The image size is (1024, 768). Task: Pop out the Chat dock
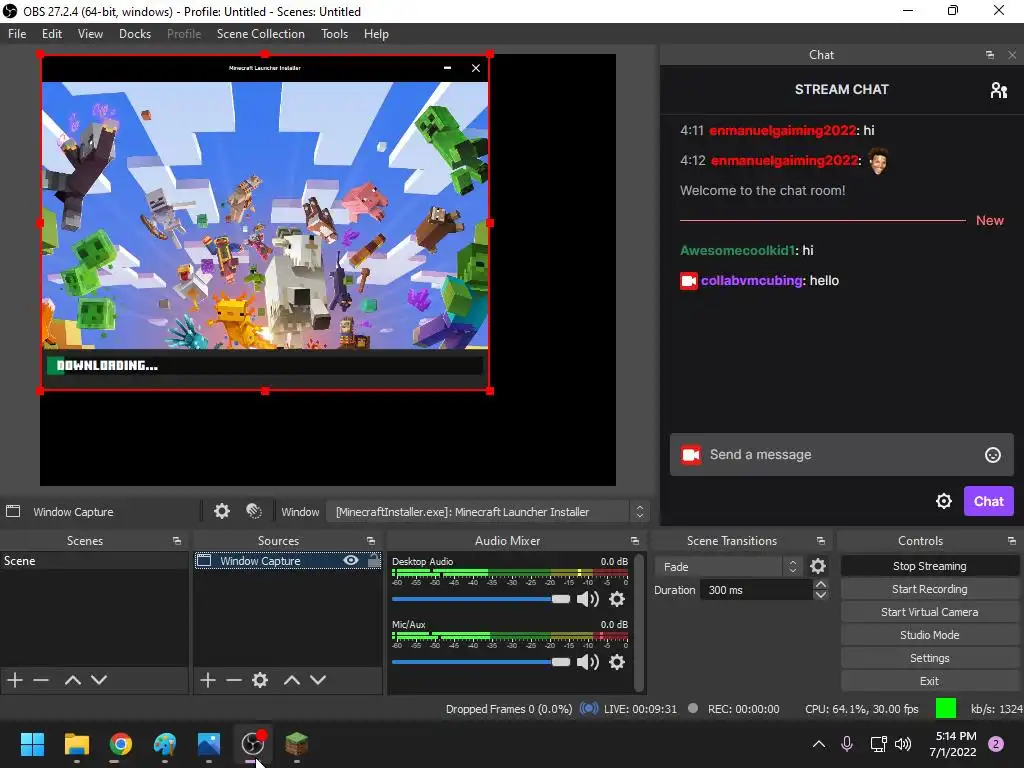(x=990, y=55)
